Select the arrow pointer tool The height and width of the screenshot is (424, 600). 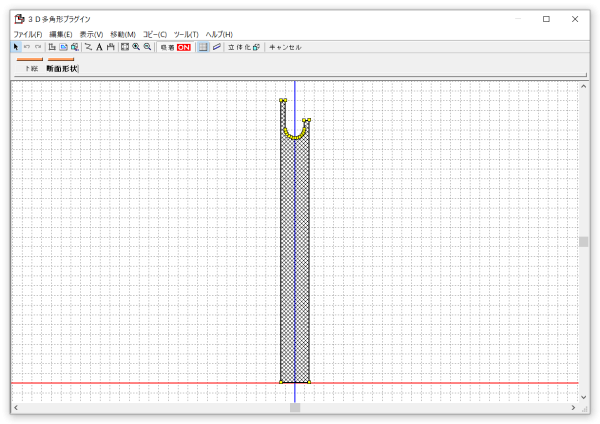pyautogui.click(x=16, y=47)
